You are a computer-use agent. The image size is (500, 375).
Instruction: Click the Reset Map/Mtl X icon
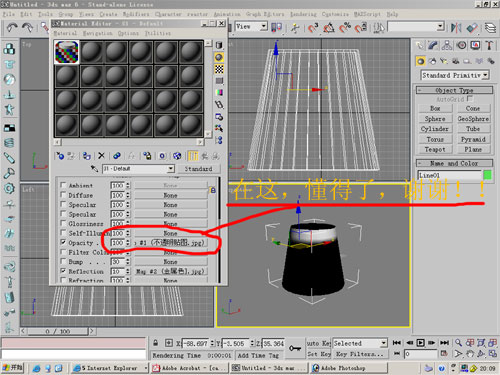pos(101,156)
